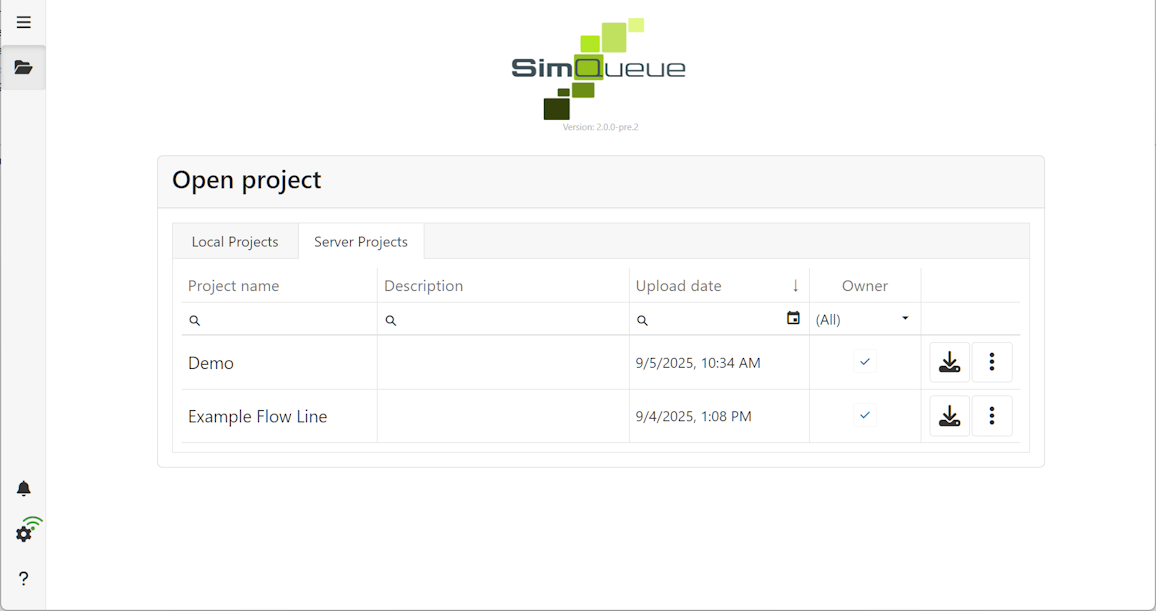Open the kebab menu for Example Flow Line

click(992, 415)
